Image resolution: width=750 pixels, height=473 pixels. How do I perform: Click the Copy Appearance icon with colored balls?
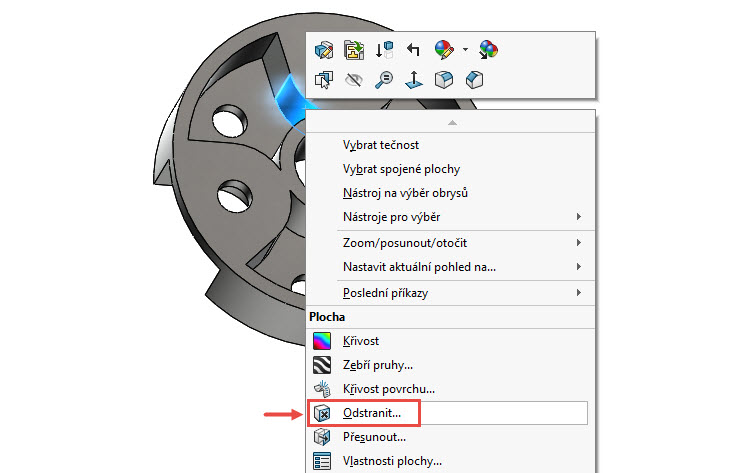[488, 50]
